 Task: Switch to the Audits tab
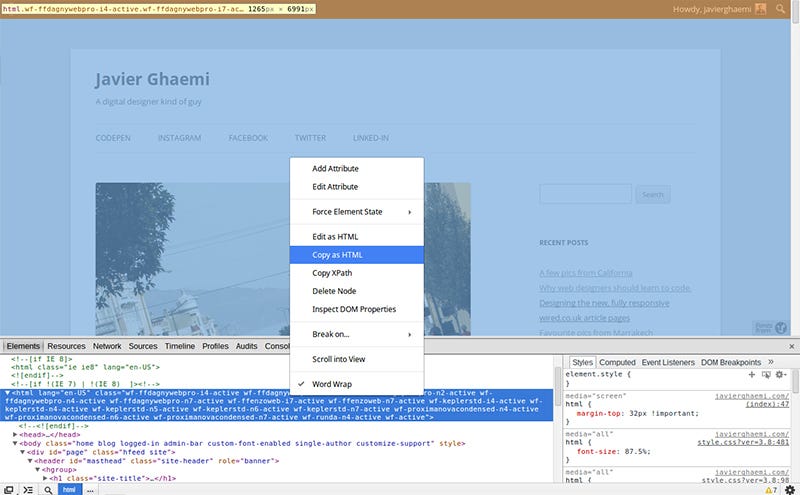click(x=246, y=346)
